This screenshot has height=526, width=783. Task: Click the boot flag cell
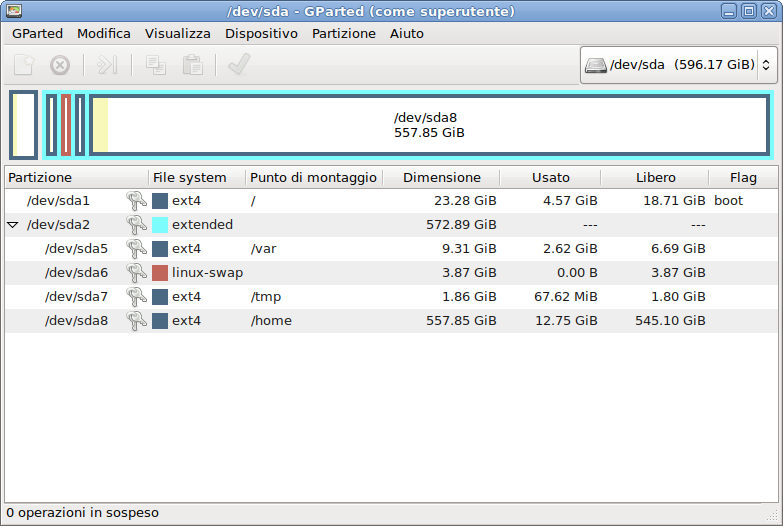(729, 201)
